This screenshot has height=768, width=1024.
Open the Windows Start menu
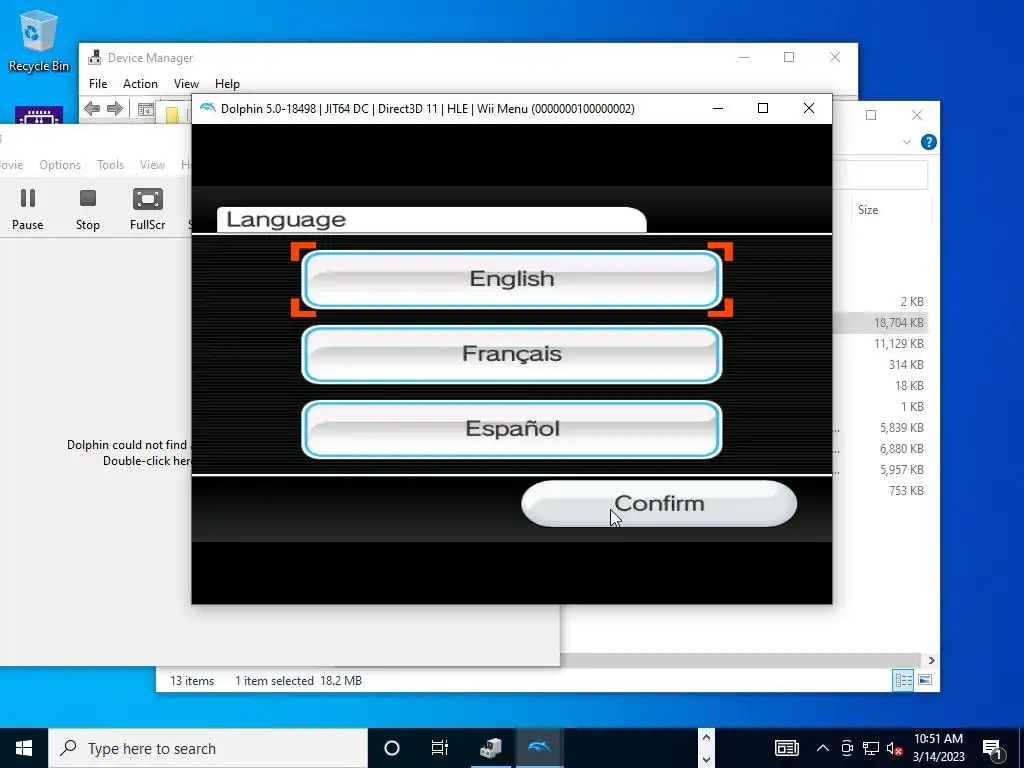tap(24, 748)
